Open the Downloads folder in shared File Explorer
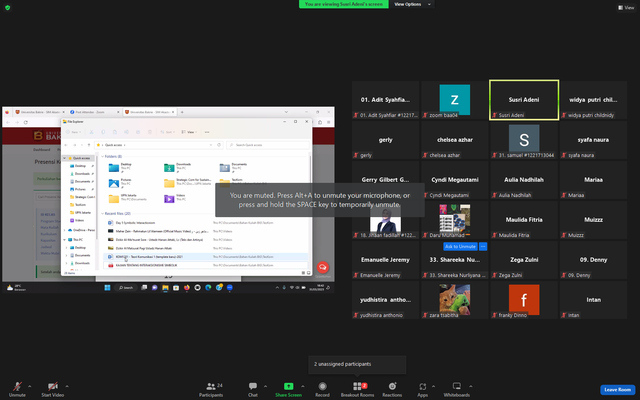Image resolution: width=640 pixels, height=400 pixels. pyautogui.click(x=177, y=167)
